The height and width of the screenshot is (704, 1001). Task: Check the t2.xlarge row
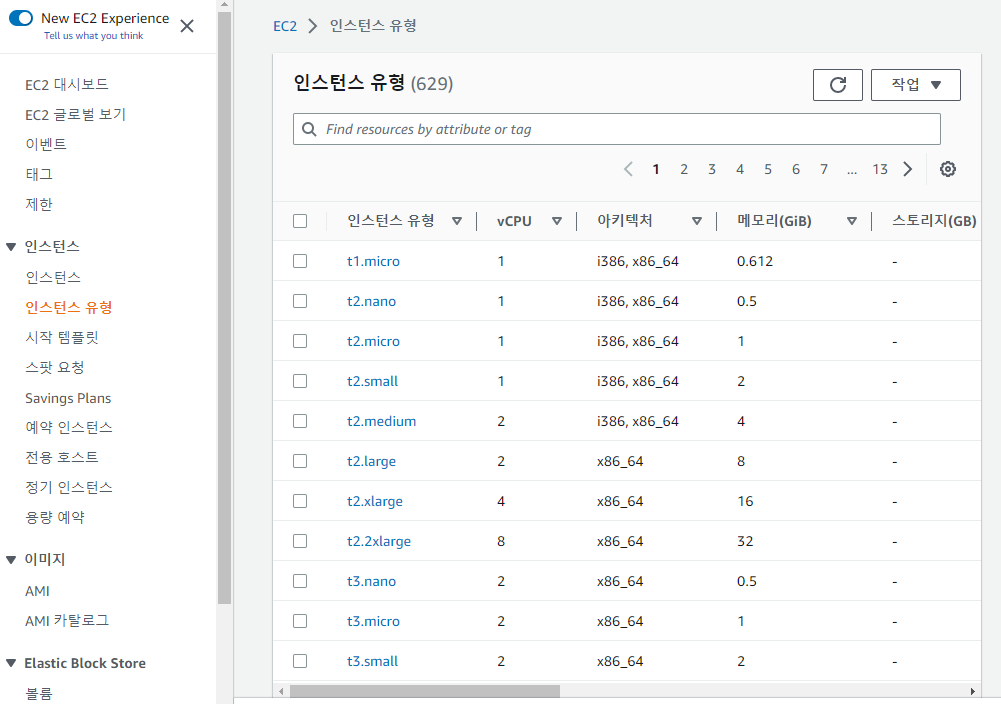[x=300, y=501]
